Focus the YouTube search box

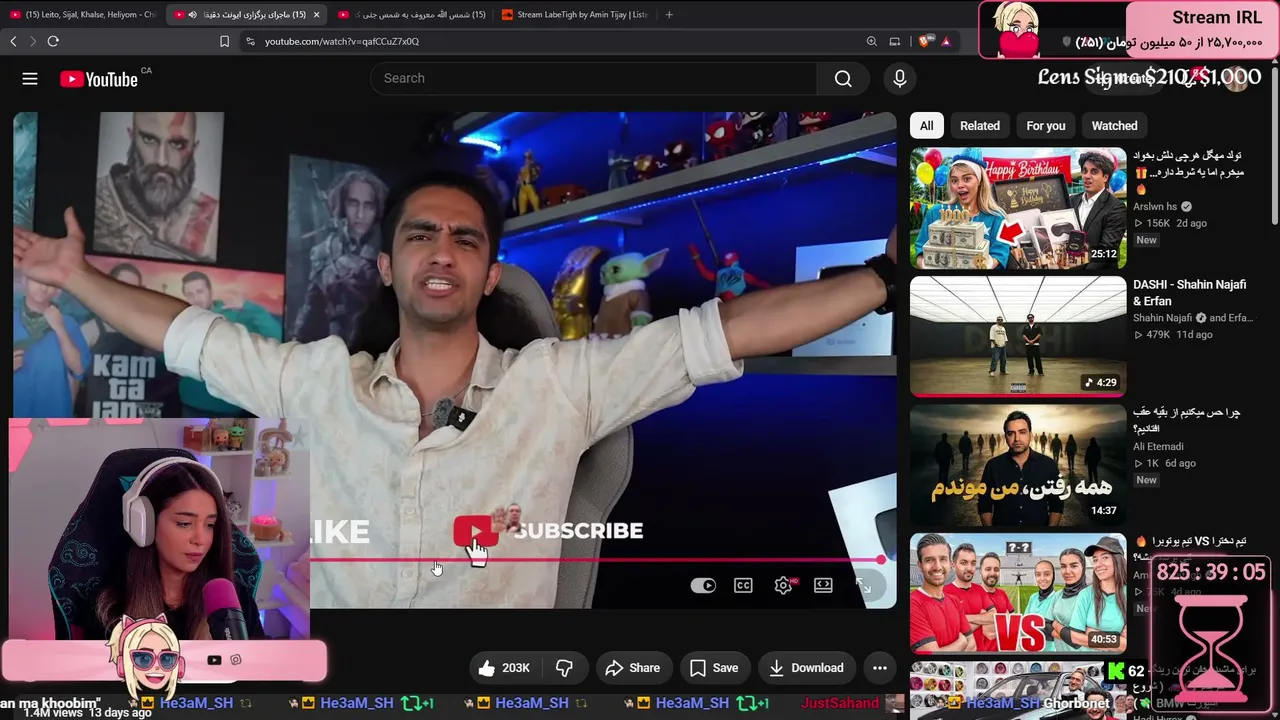point(594,79)
